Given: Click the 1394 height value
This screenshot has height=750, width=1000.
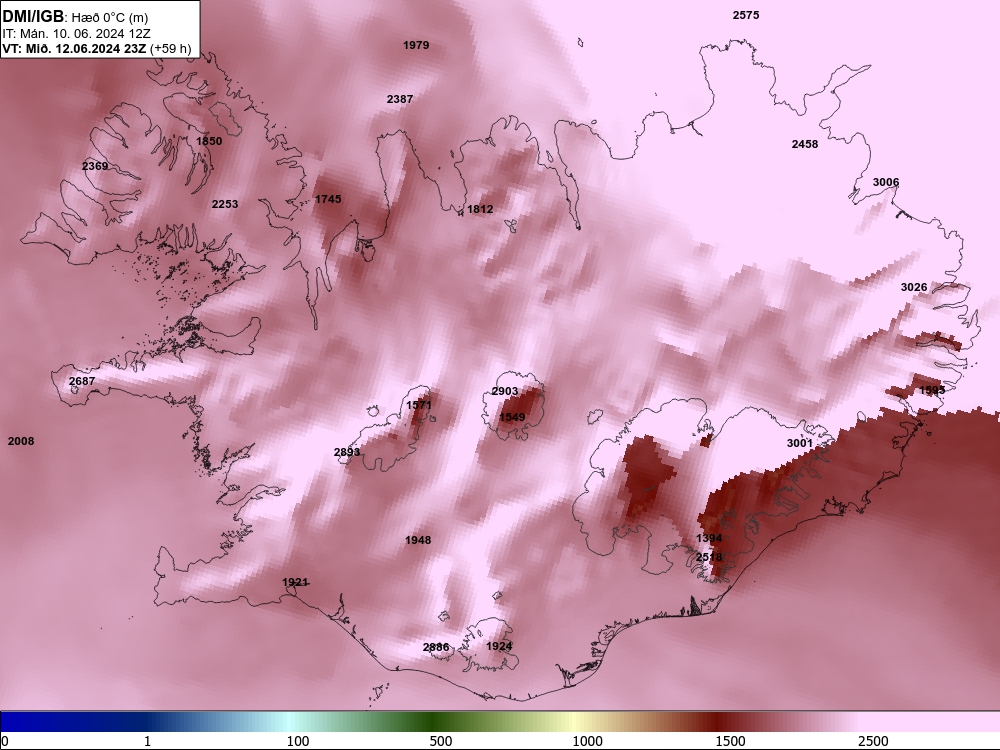Looking at the screenshot, I should [x=709, y=538].
